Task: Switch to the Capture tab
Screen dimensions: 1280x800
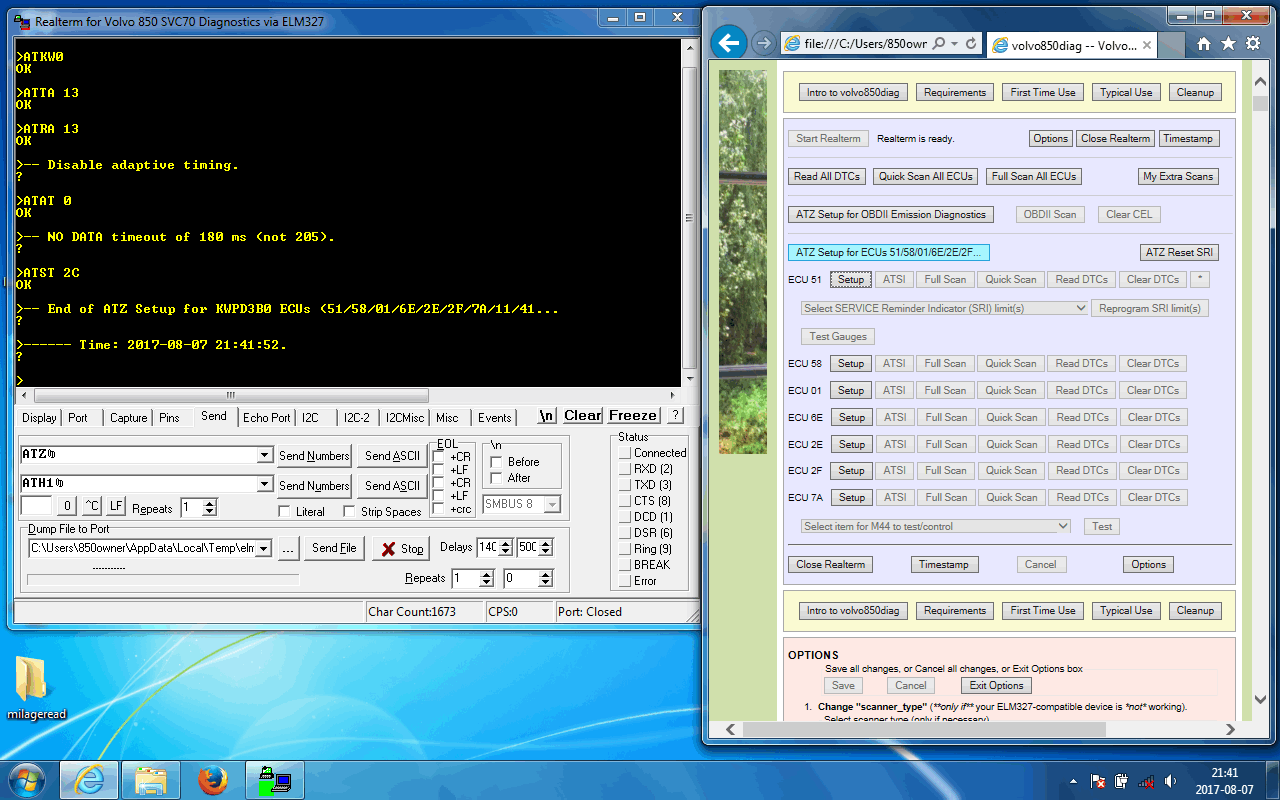Action: (128, 417)
